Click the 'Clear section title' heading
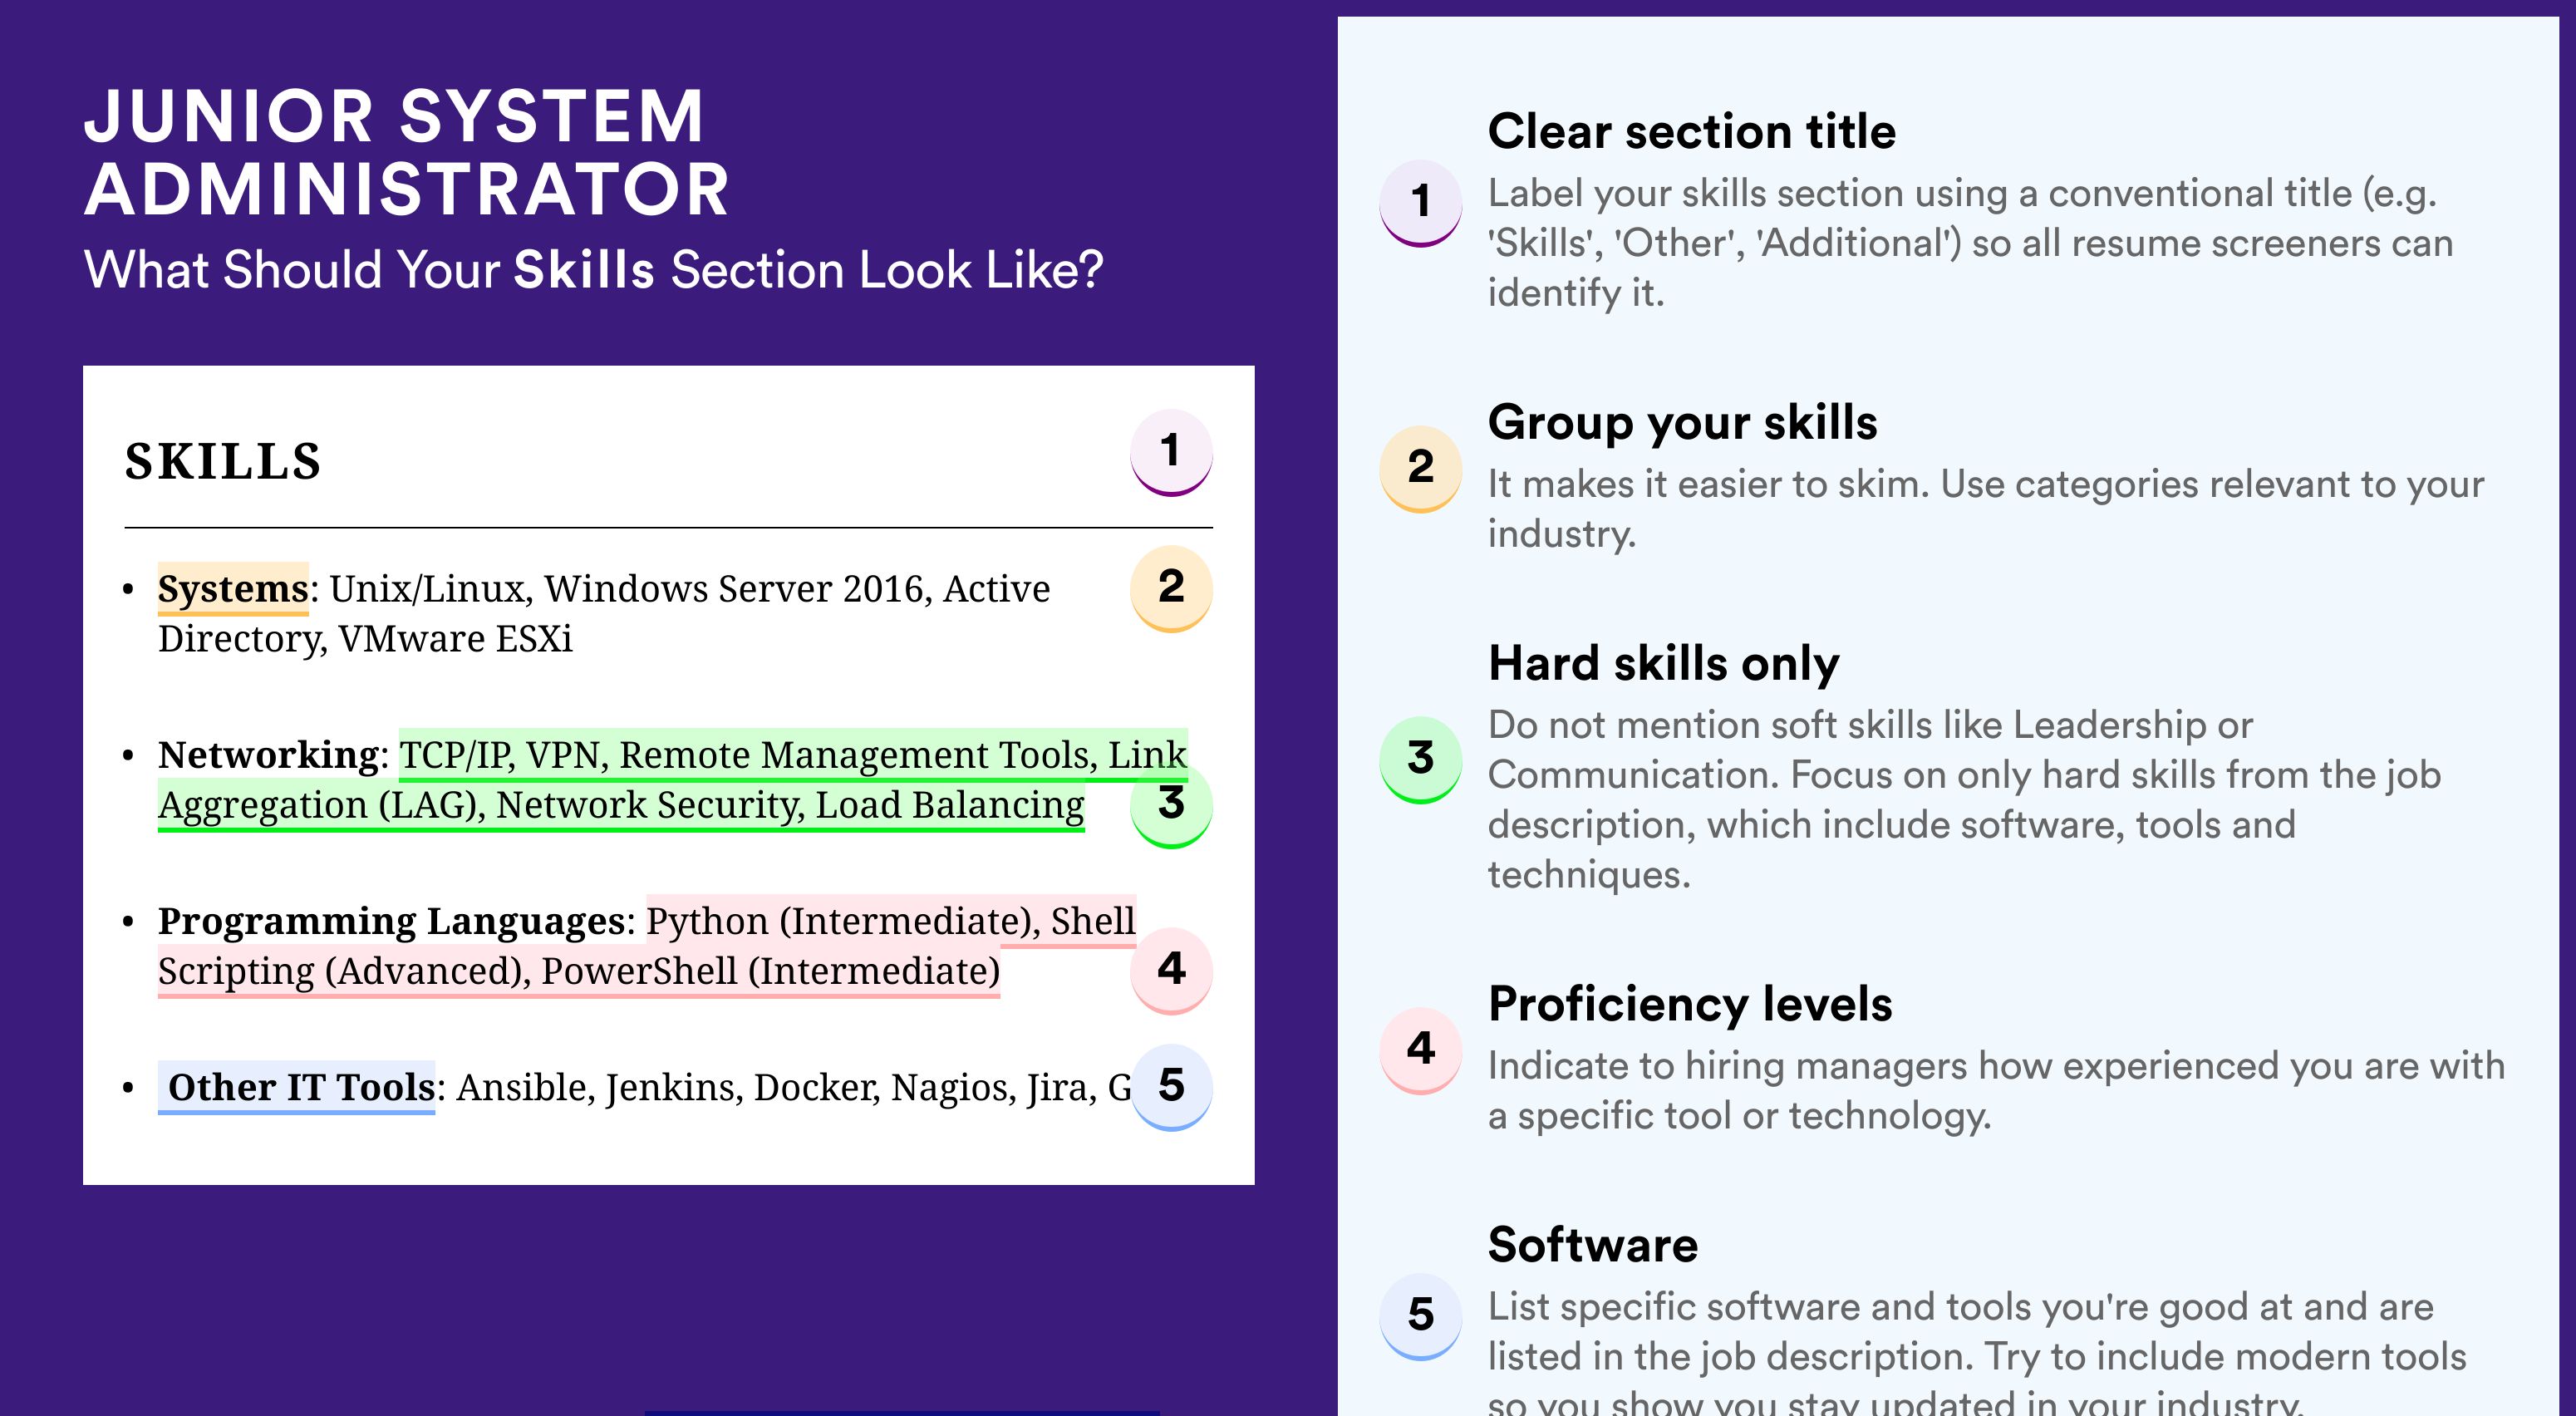The height and width of the screenshot is (1416, 2576). point(1691,131)
